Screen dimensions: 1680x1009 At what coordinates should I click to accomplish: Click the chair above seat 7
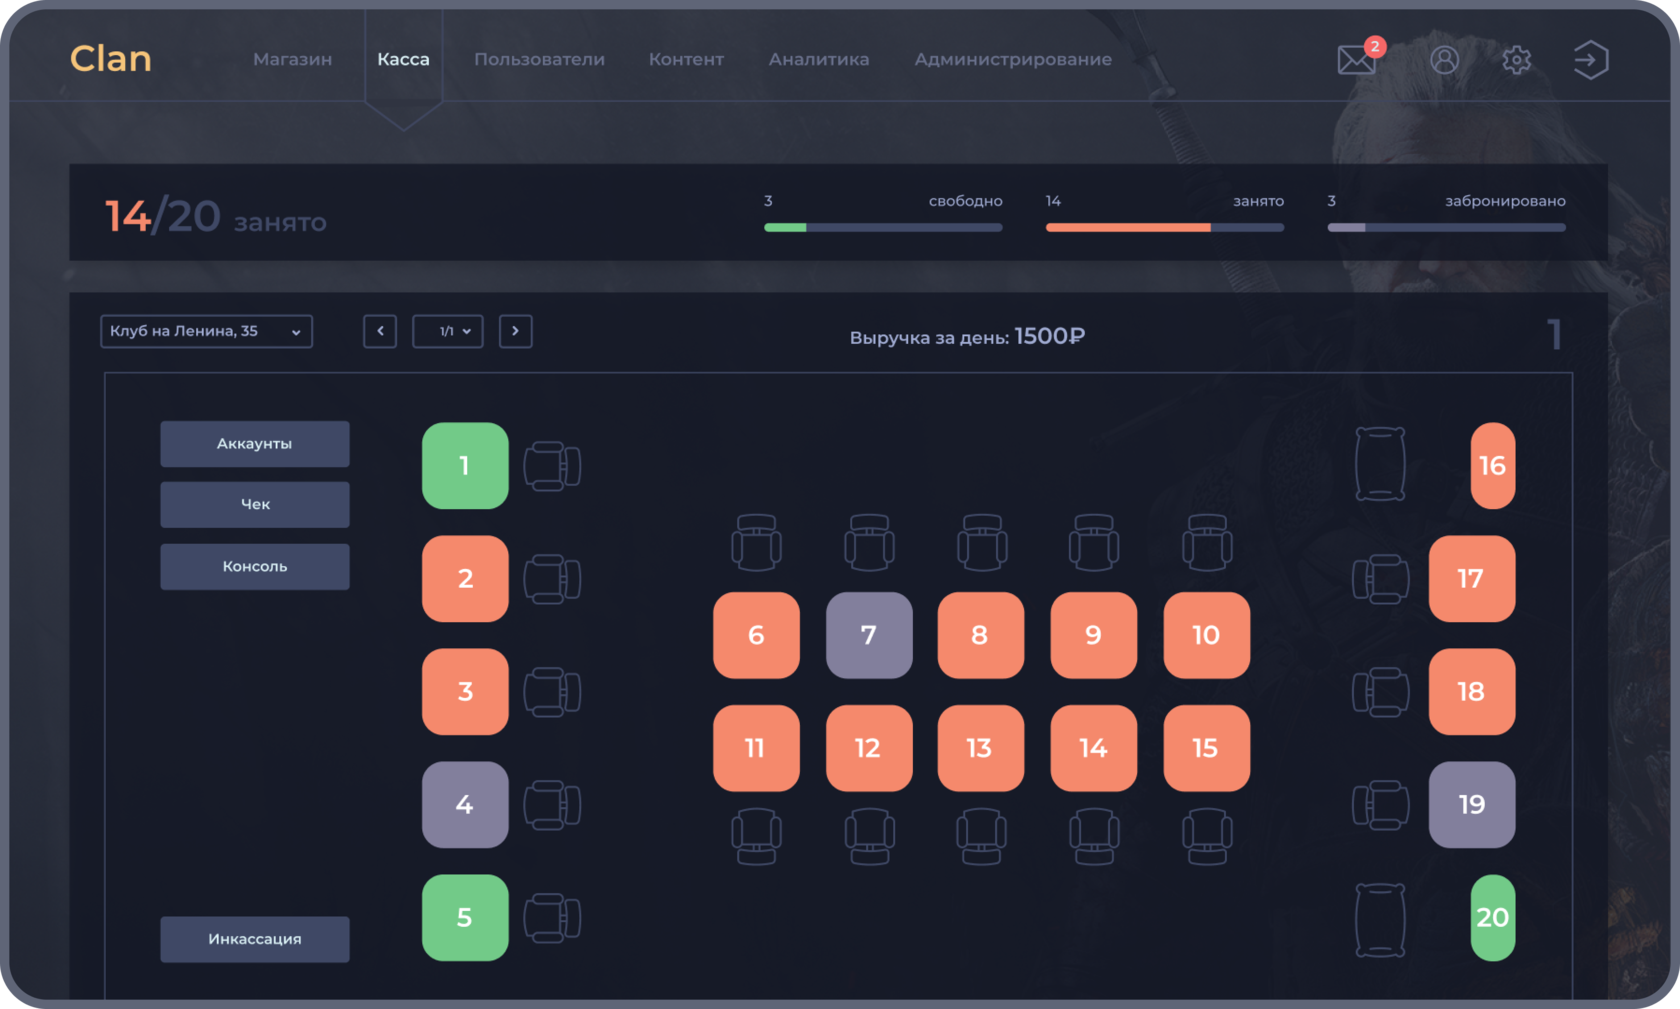point(869,543)
